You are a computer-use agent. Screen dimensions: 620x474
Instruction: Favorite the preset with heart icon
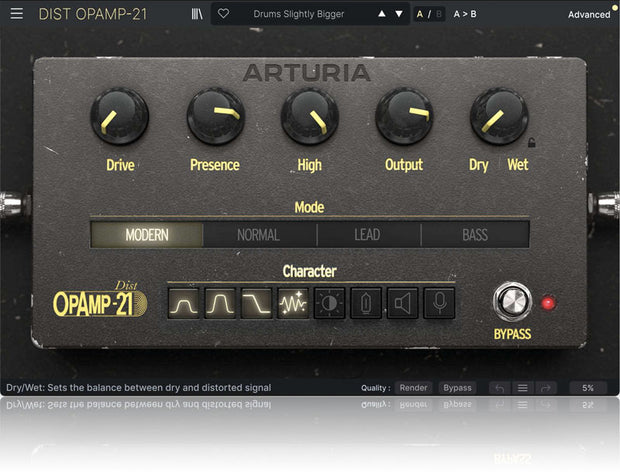(223, 14)
